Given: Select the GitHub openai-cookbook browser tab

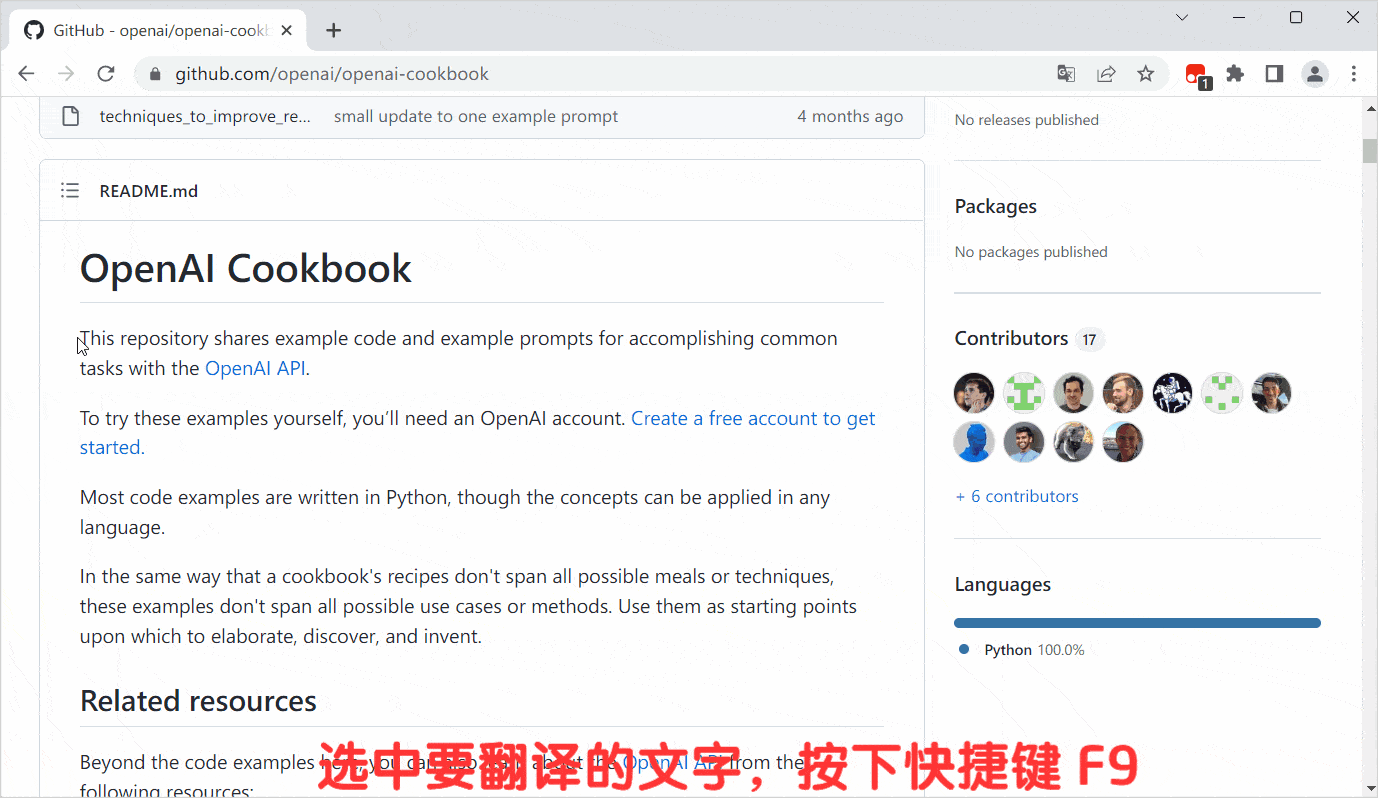Looking at the screenshot, I should tap(160, 31).
